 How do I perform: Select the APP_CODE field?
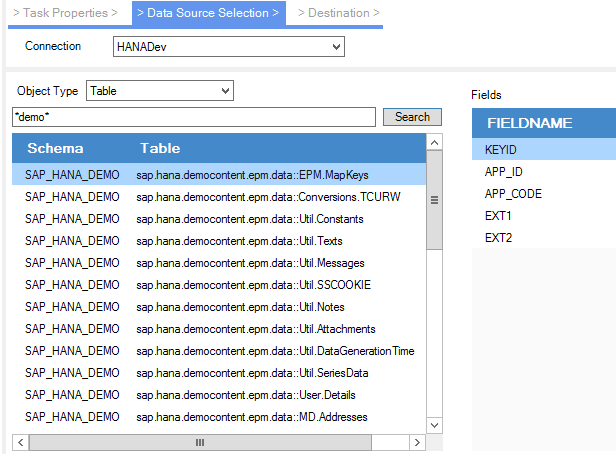click(x=544, y=194)
